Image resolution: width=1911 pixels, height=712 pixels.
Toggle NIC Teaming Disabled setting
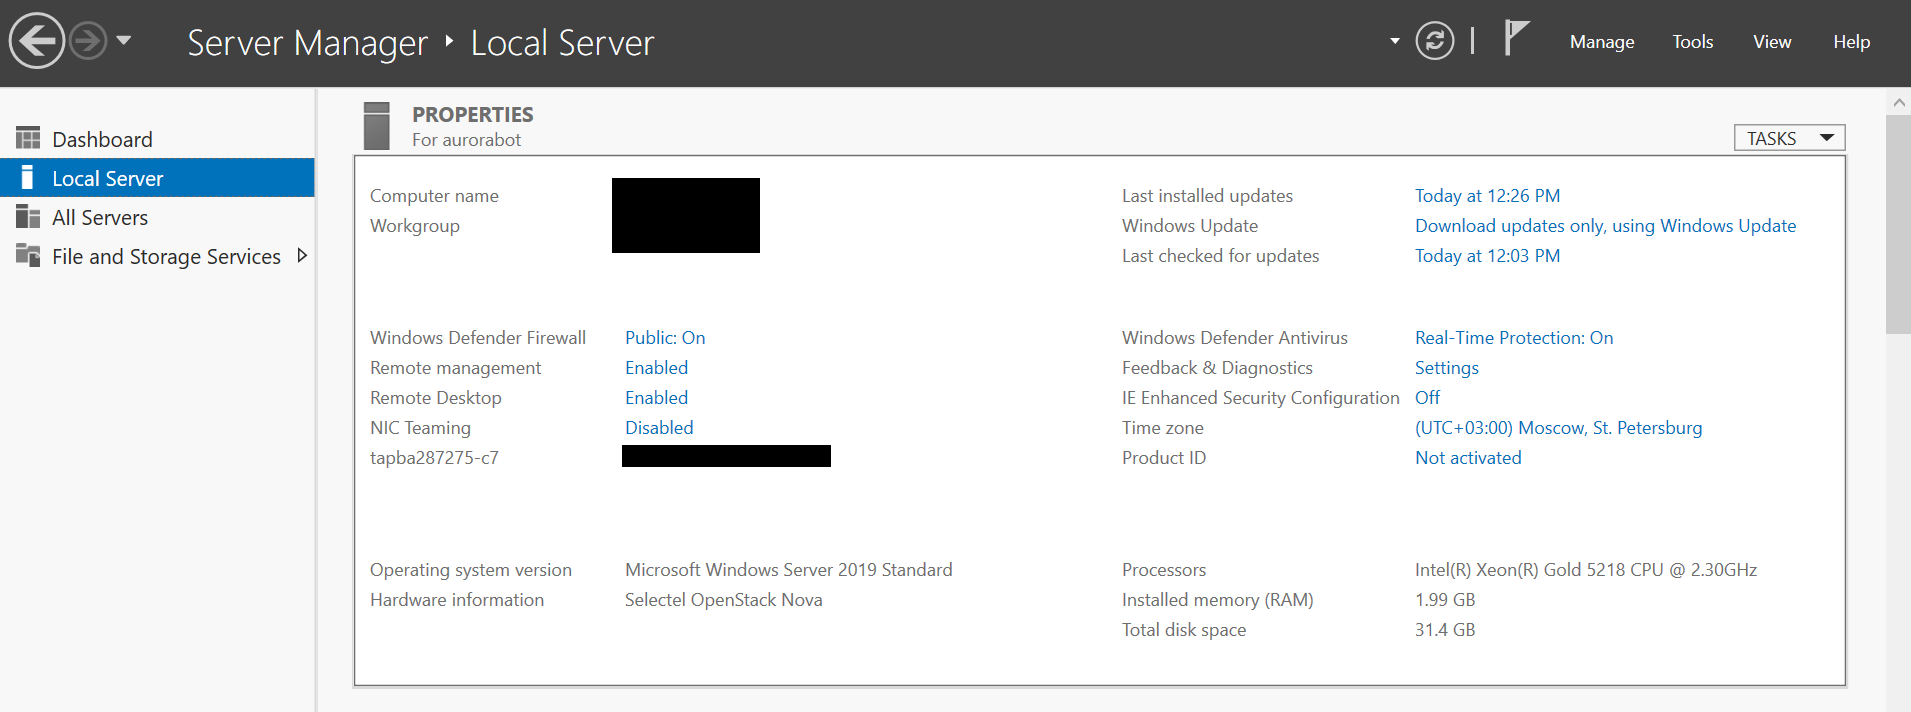(659, 428)
